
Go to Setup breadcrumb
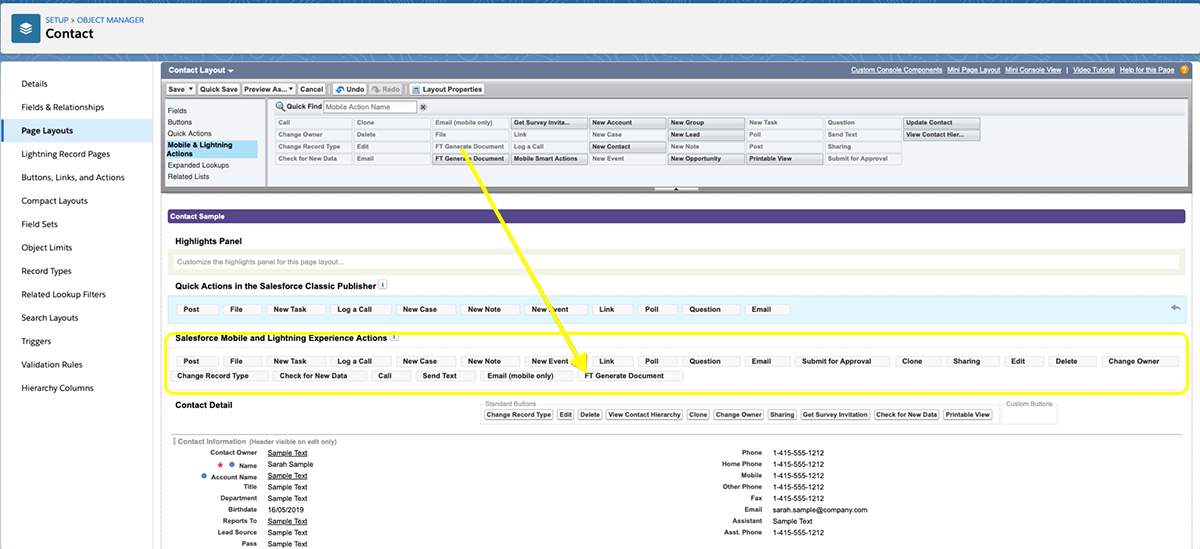click(57, 20)
